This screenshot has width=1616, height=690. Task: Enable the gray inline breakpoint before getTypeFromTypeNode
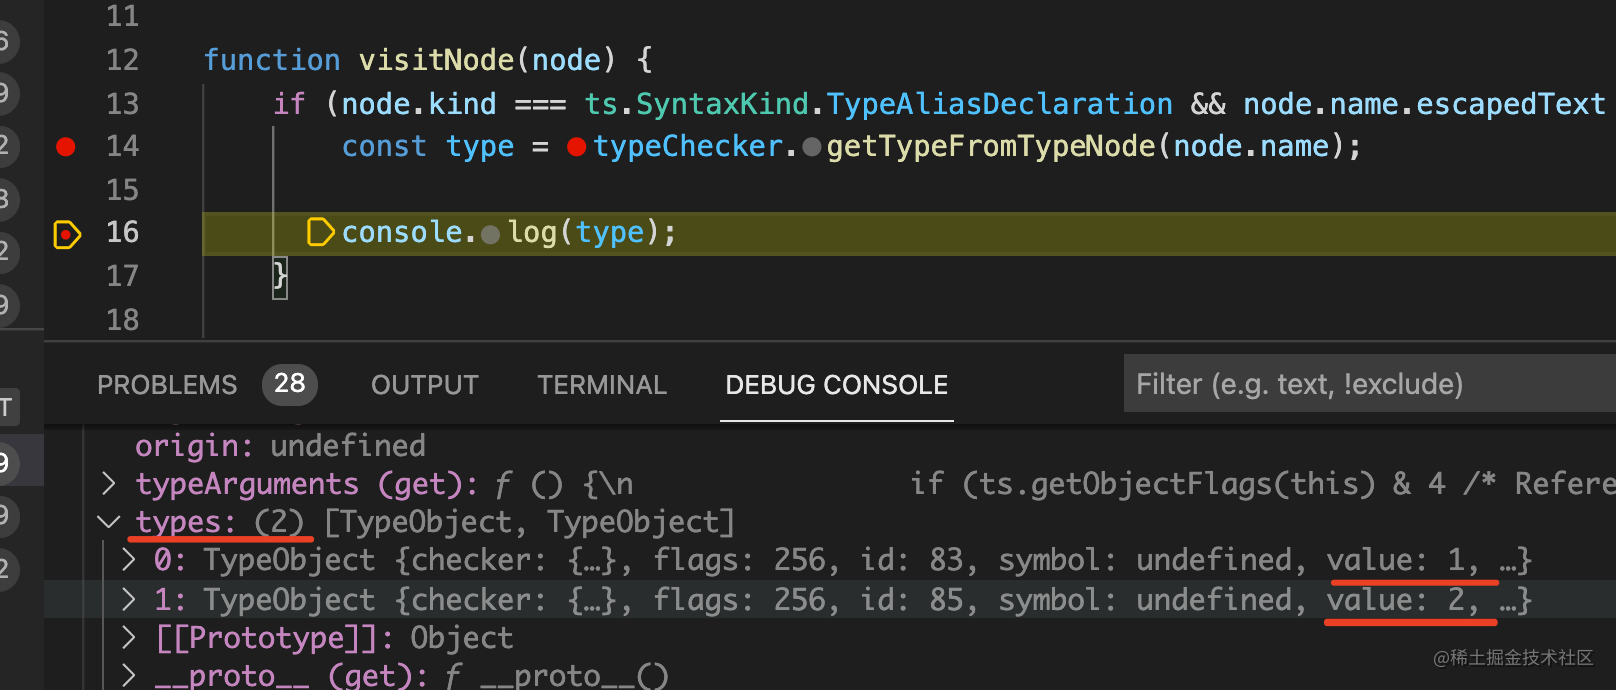tap(812, 148)
